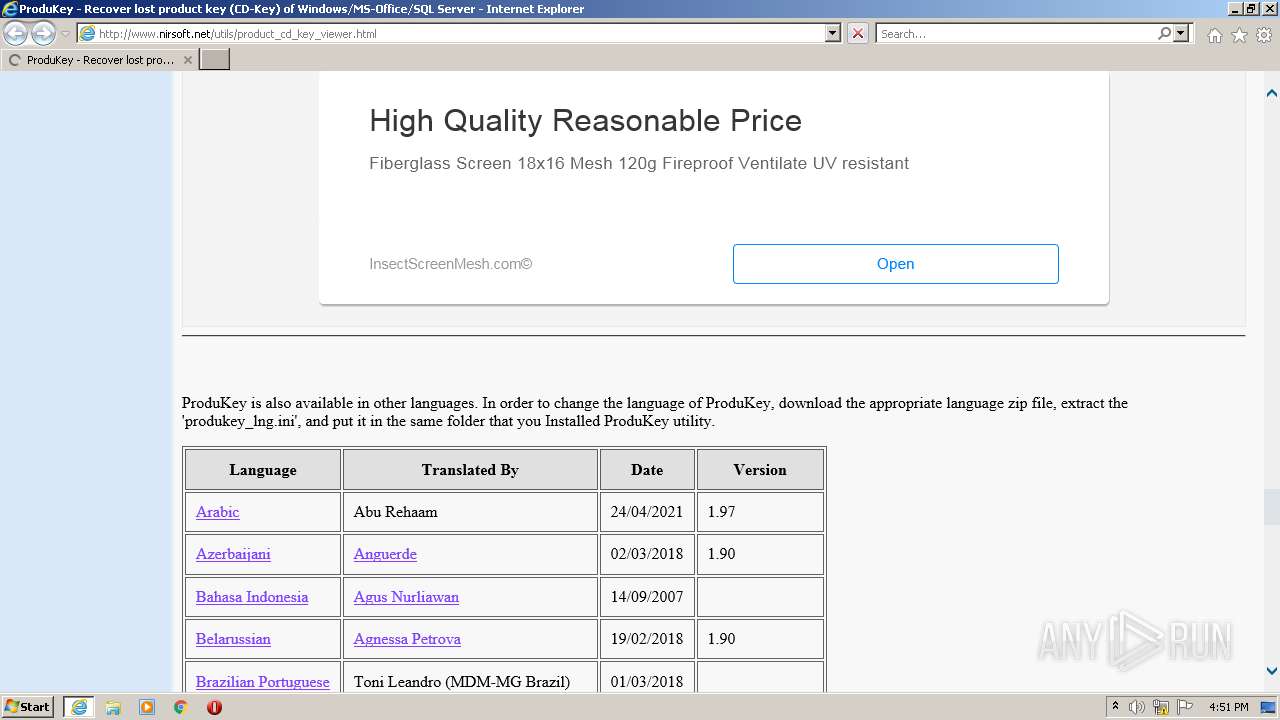Screen dimensions: 1280x720
Task: Open a new blank tab
Action: (x=215, y=60)
